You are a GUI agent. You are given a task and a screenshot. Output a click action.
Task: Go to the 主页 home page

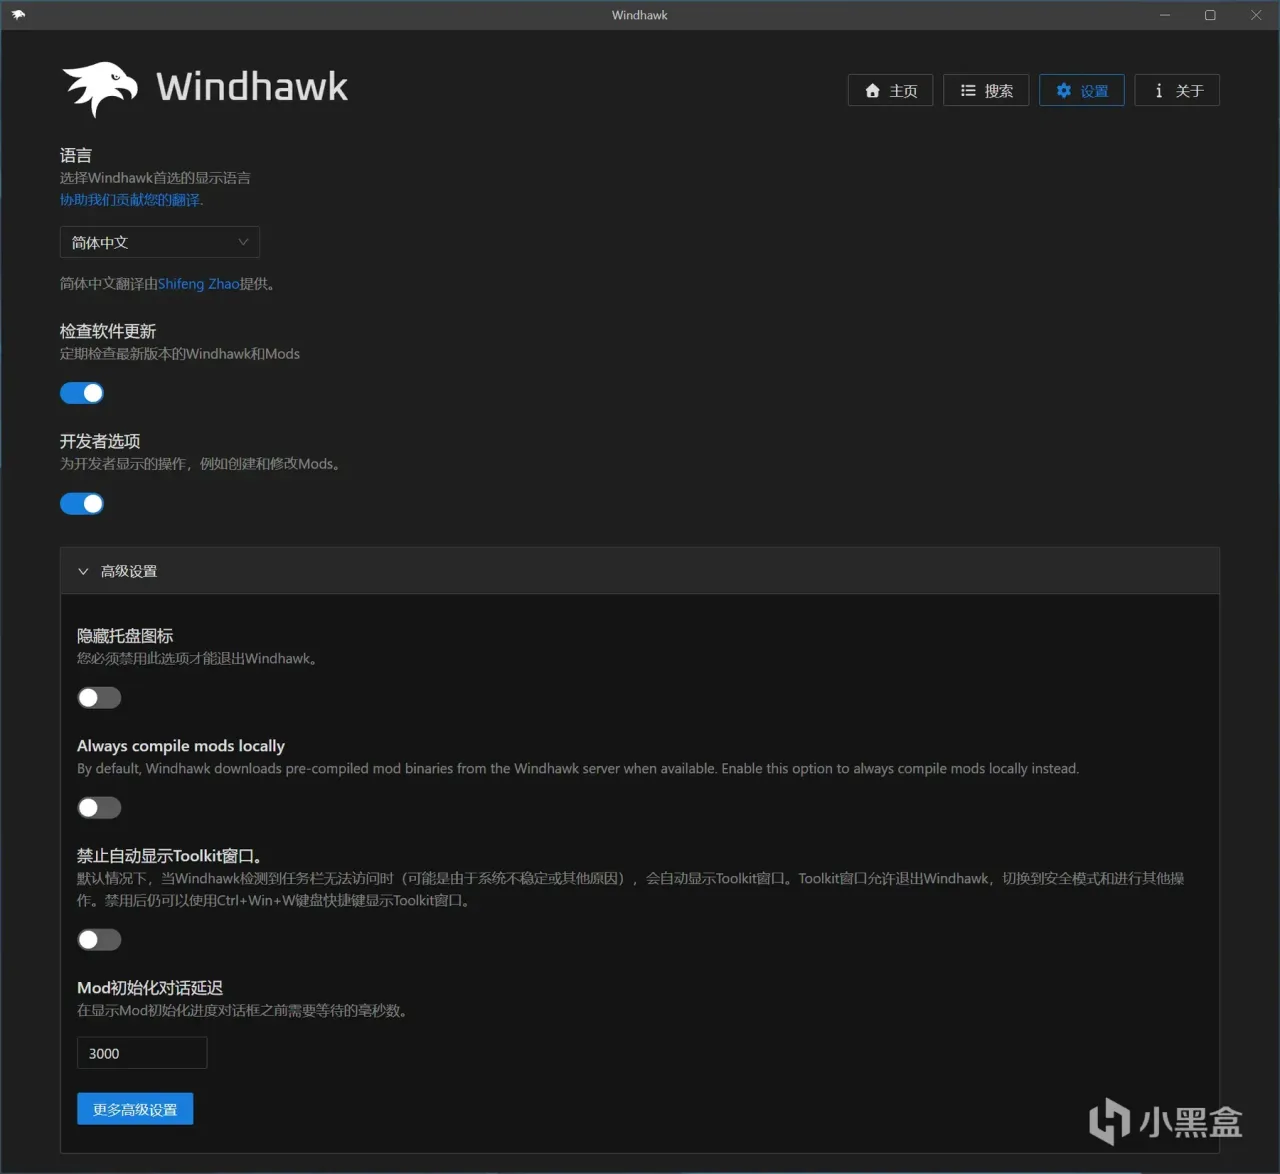point(890,90)
